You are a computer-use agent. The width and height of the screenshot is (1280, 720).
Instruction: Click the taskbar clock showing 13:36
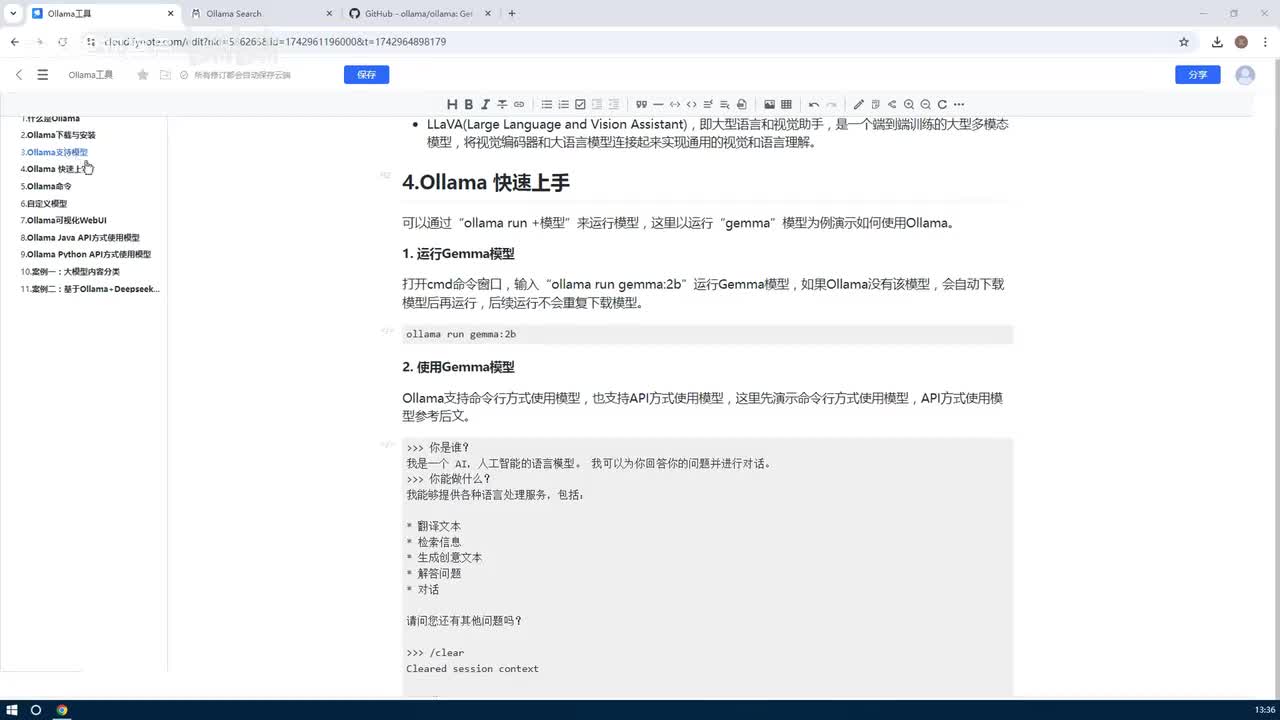1265,710
